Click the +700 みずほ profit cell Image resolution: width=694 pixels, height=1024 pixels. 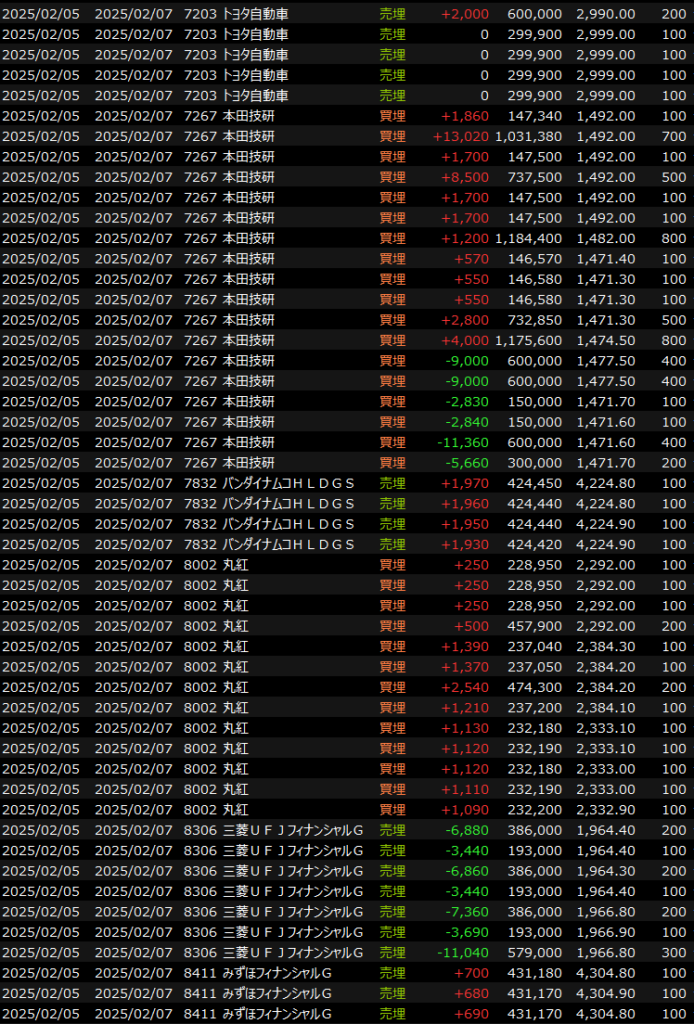point(472,972)
